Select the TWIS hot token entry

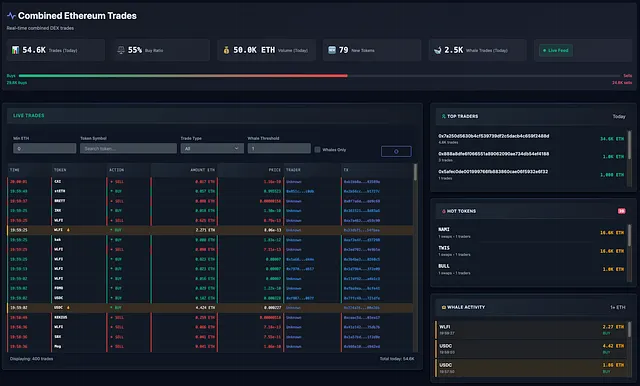531,251
